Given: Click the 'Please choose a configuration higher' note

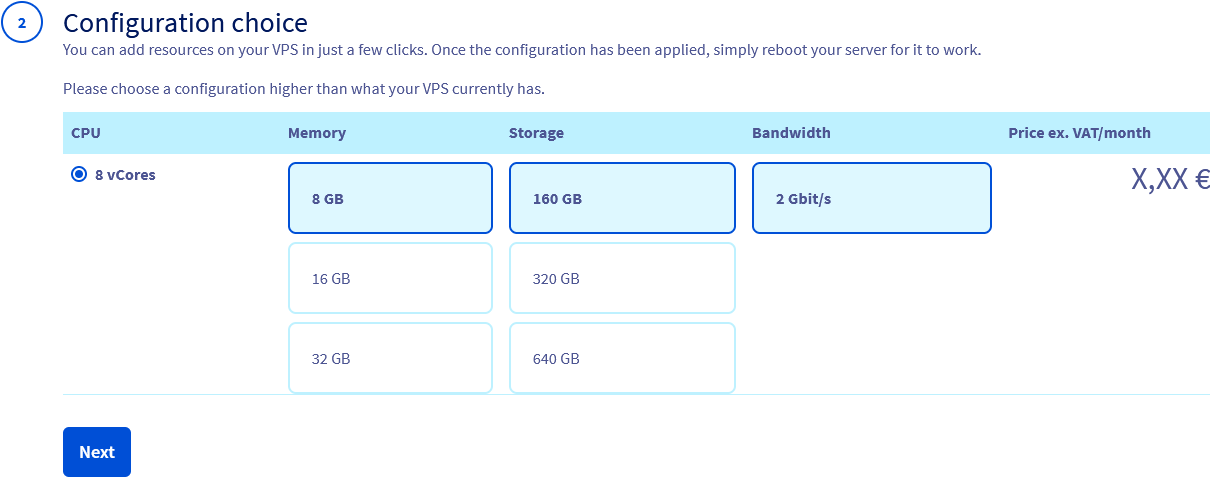Looking at the screenshot, I should click(303, 89).
